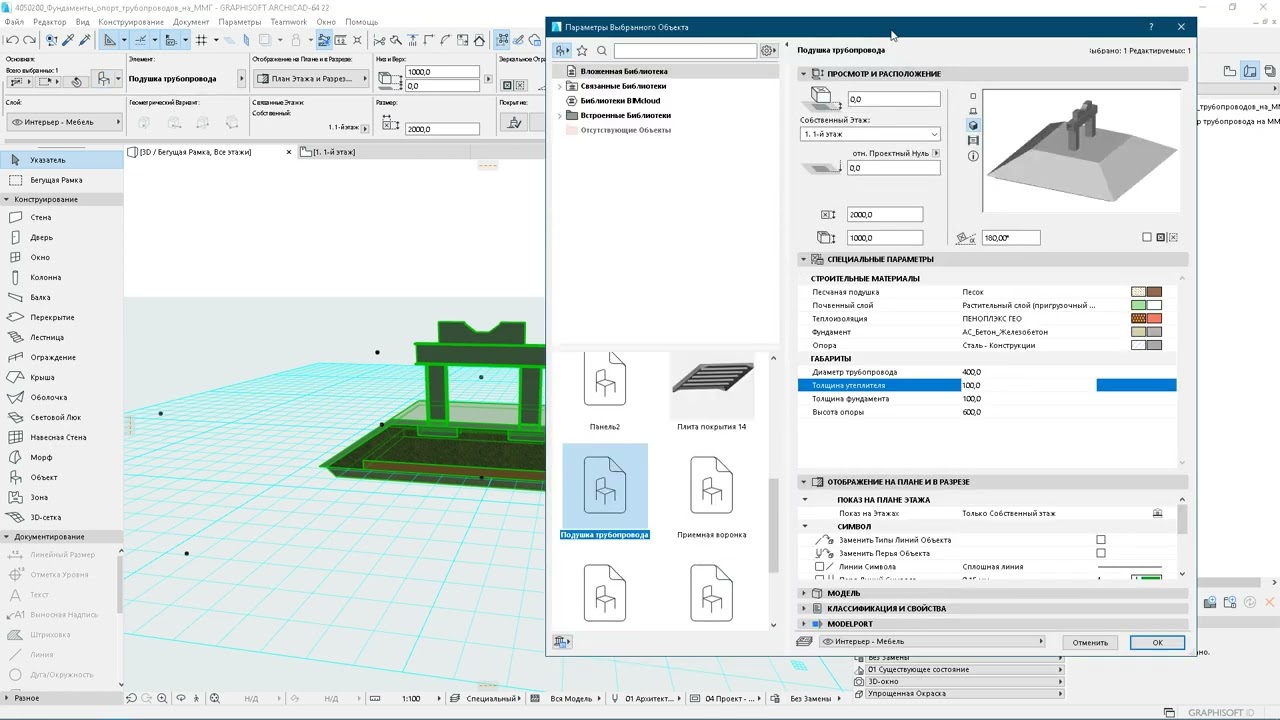Click the Растительный слой material swatch
Screen dimensions: 1280x720
1146,305
